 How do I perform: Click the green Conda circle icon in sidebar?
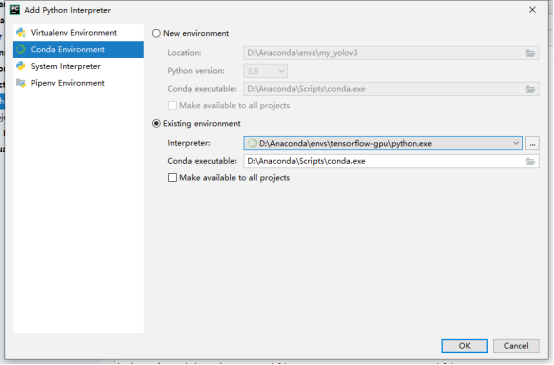[x=21, y=49]
